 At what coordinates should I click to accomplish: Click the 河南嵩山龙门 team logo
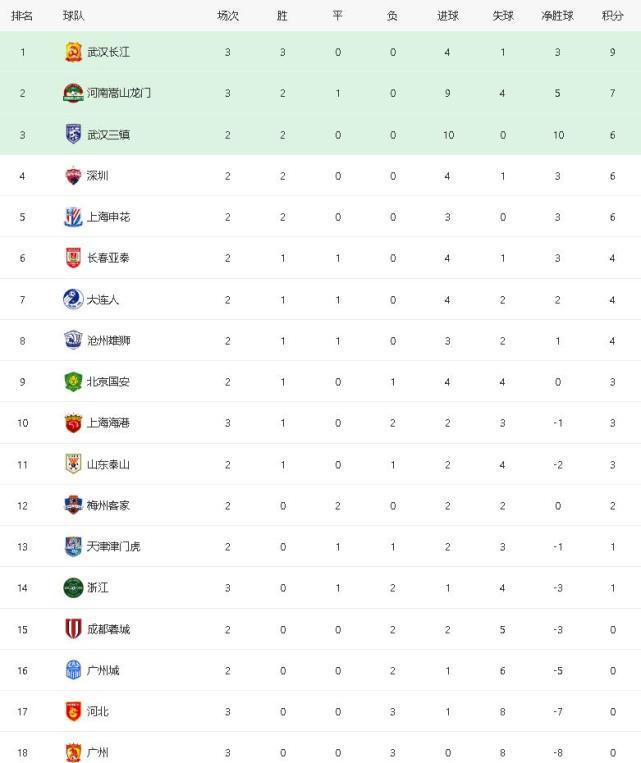point(73,93)
